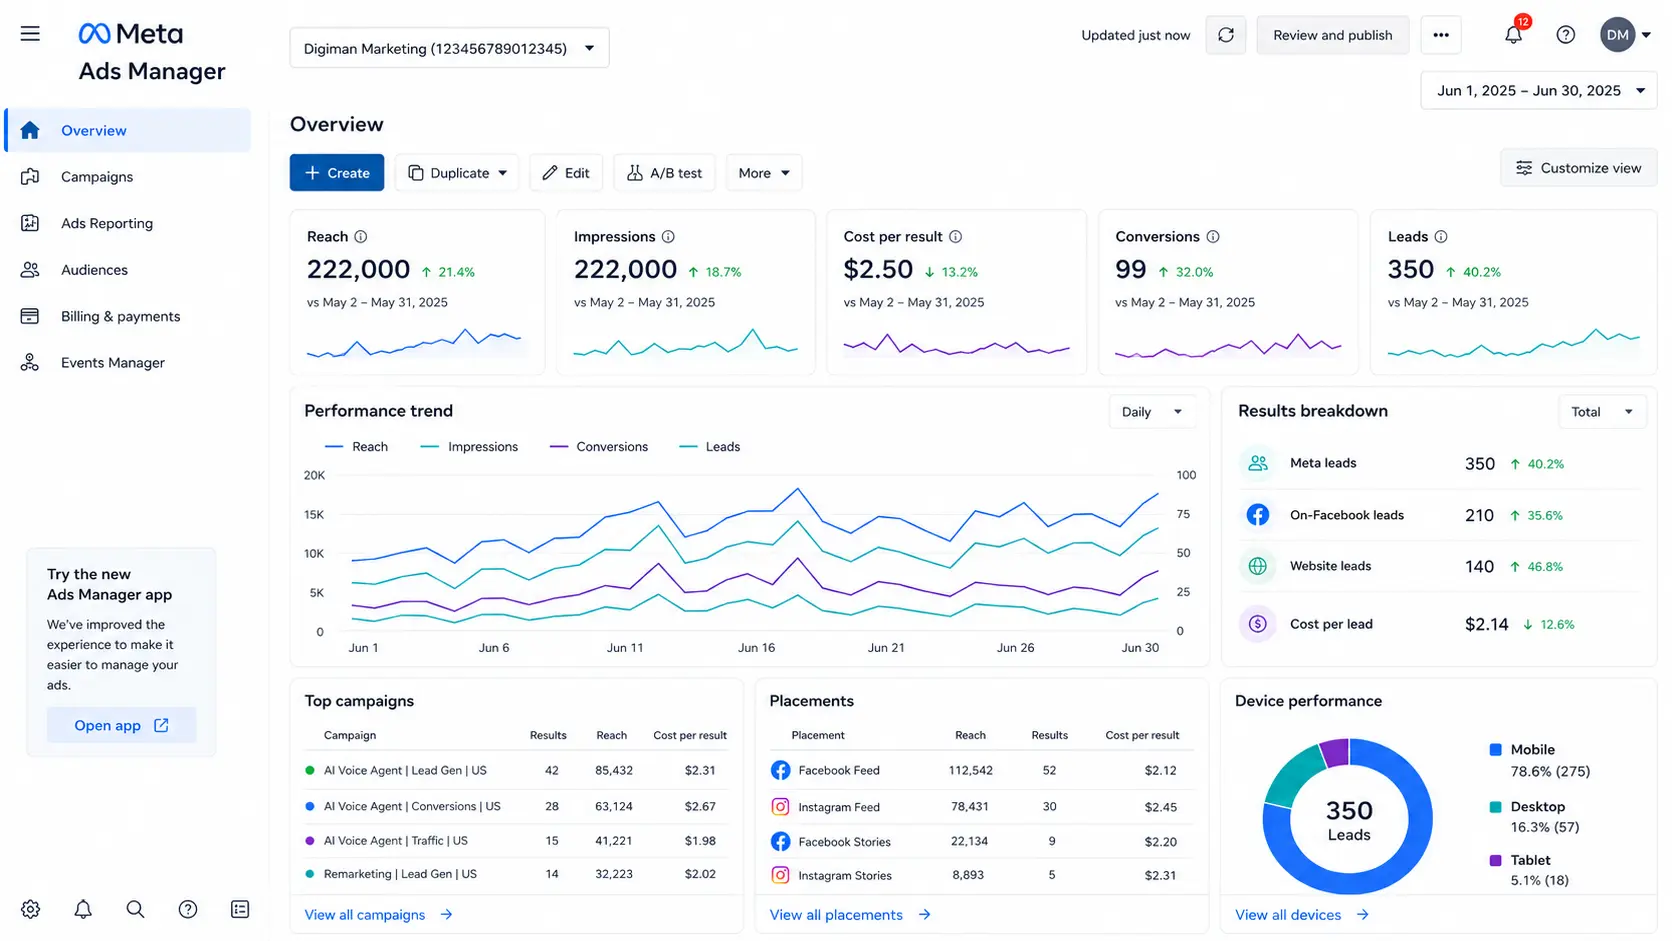The height and width of the screenshot is (941, 1672).
Task: Click the Reach info icon
Action: [361, 237]
